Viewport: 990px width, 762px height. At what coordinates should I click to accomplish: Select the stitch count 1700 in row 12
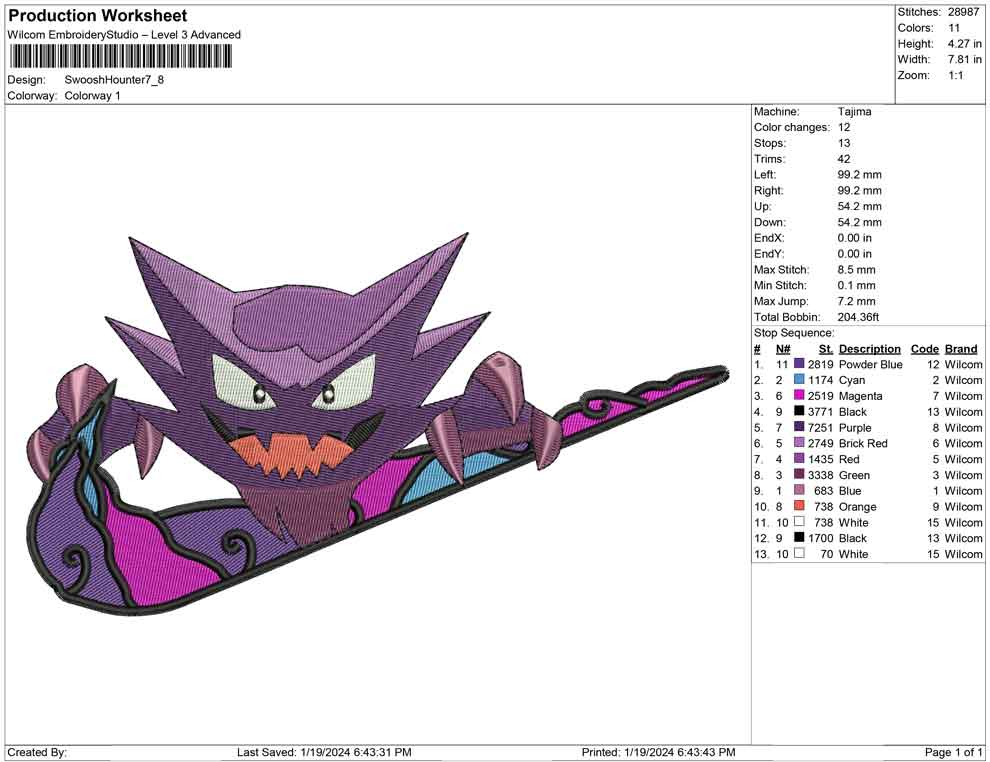click(821, 538)
